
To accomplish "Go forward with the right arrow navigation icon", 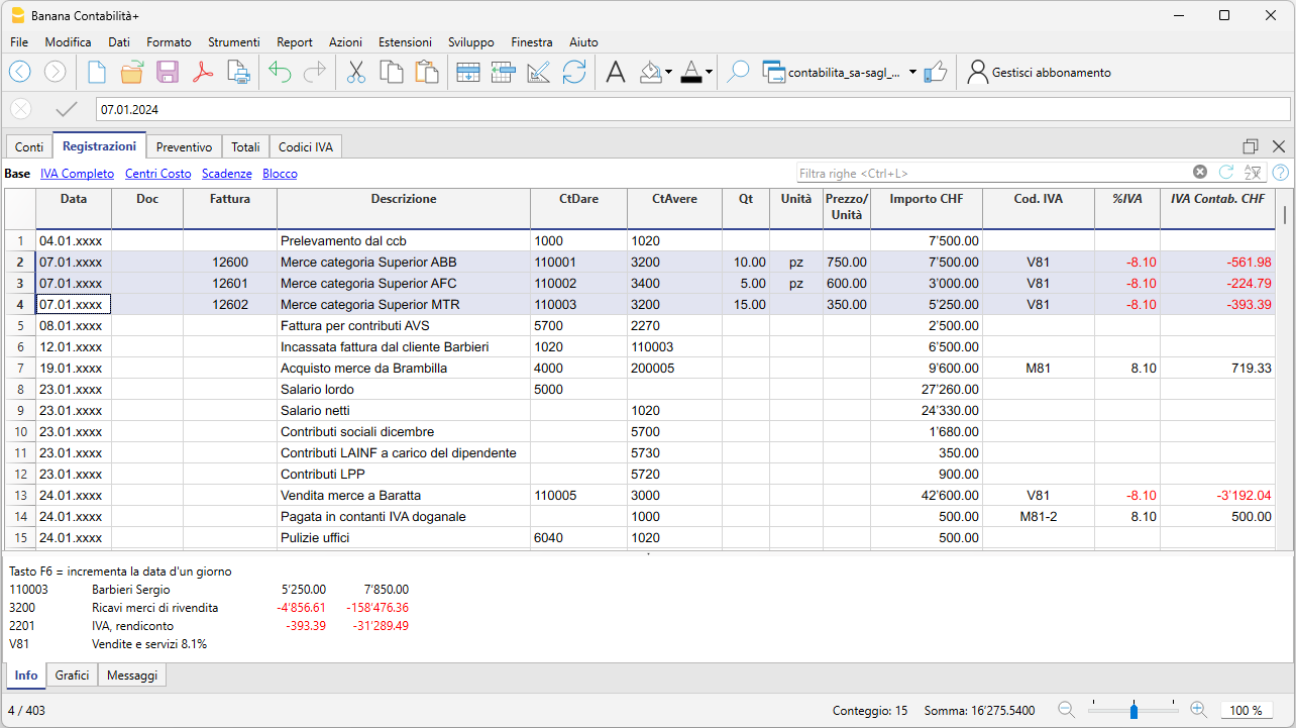I will pyautogui.click(x=55, y=72).
